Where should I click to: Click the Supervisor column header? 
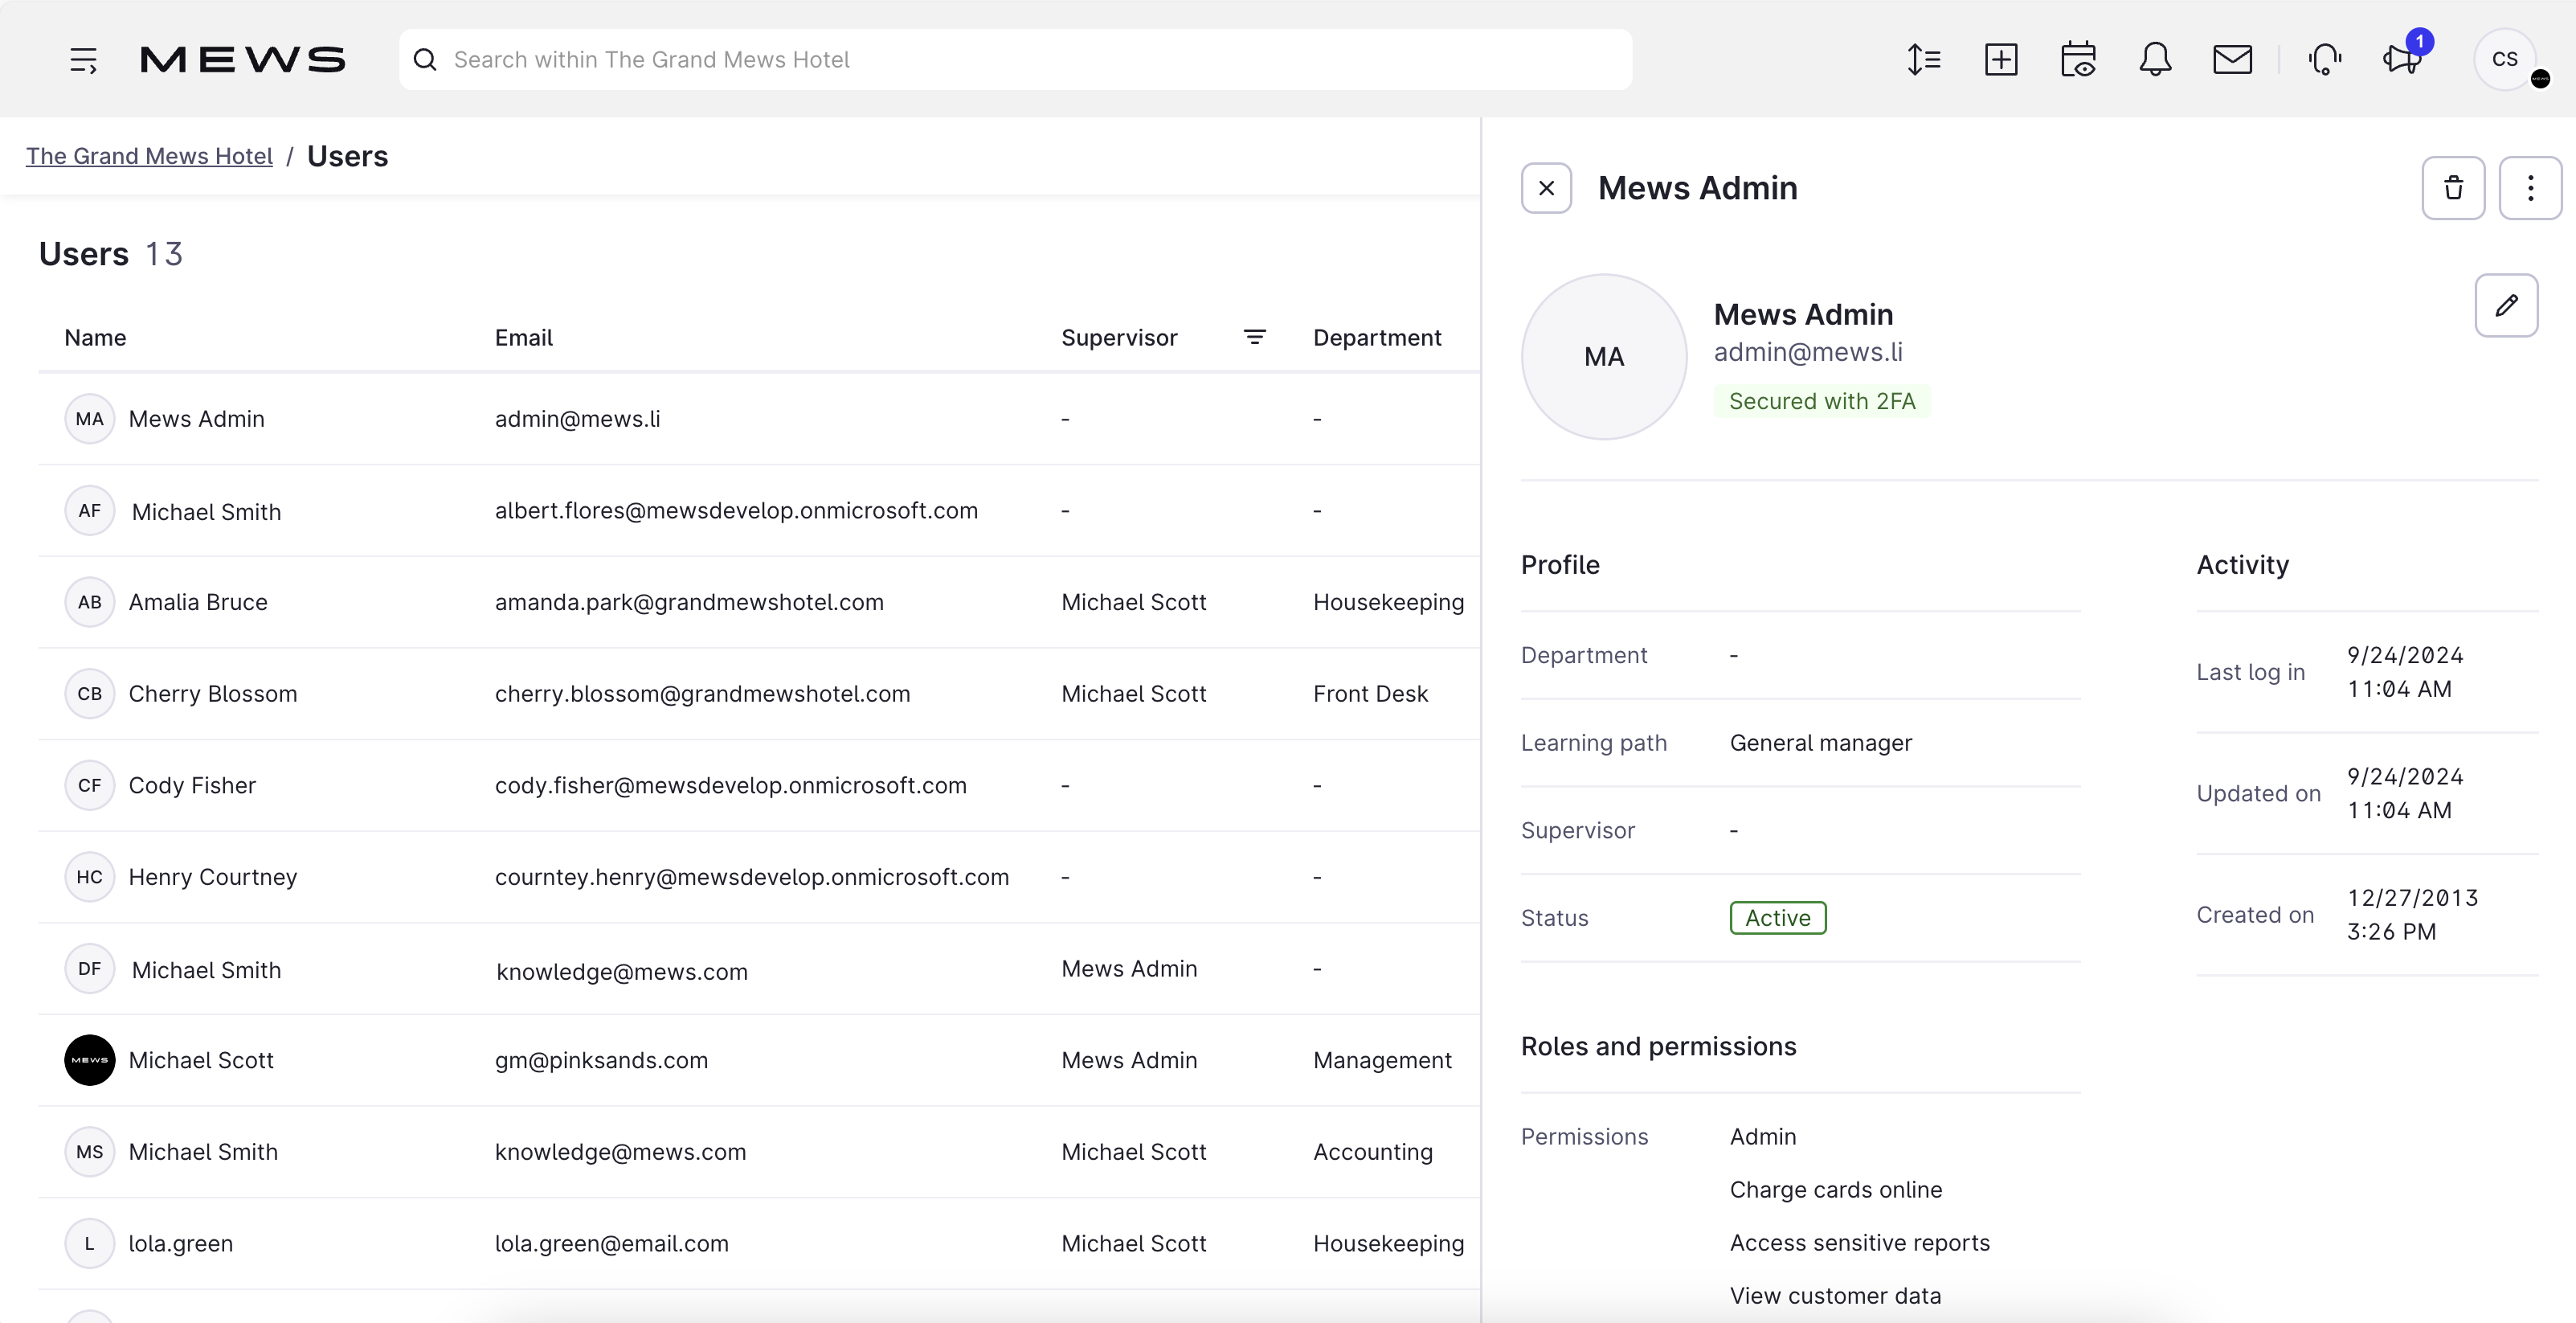1119,338
